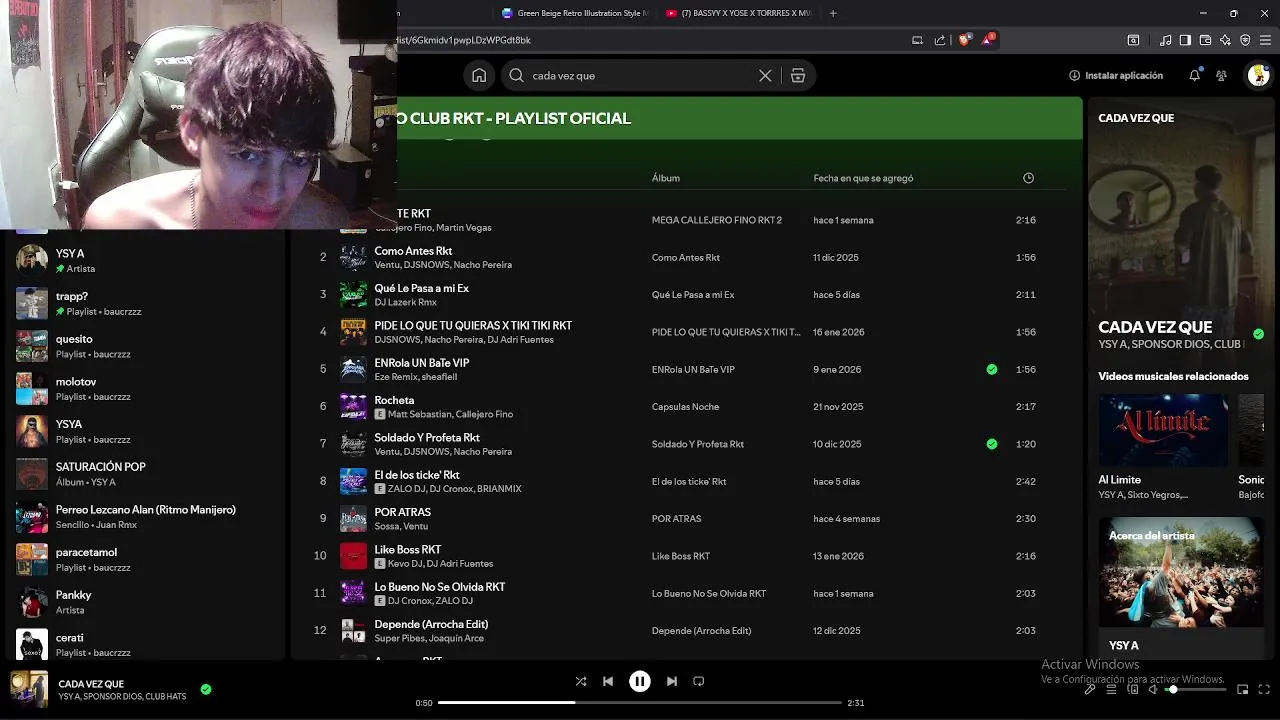Open MEGA CALLEJERO FINO RKT 2 album link
The width and height of the screenshot is (1280, 720).
(717, 220)
